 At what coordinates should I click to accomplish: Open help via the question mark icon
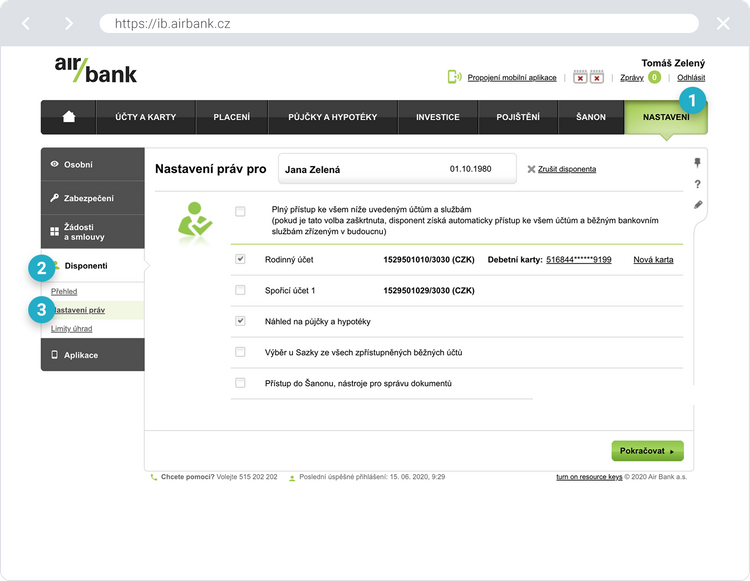[x=697, y=184]
